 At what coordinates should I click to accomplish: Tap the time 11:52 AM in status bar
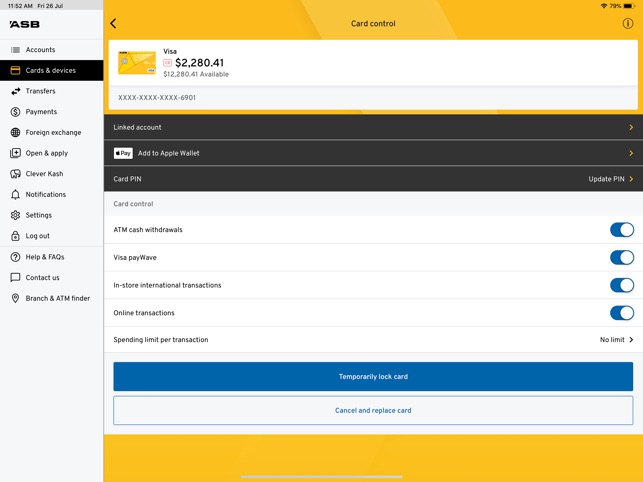(x=20, y=6)
